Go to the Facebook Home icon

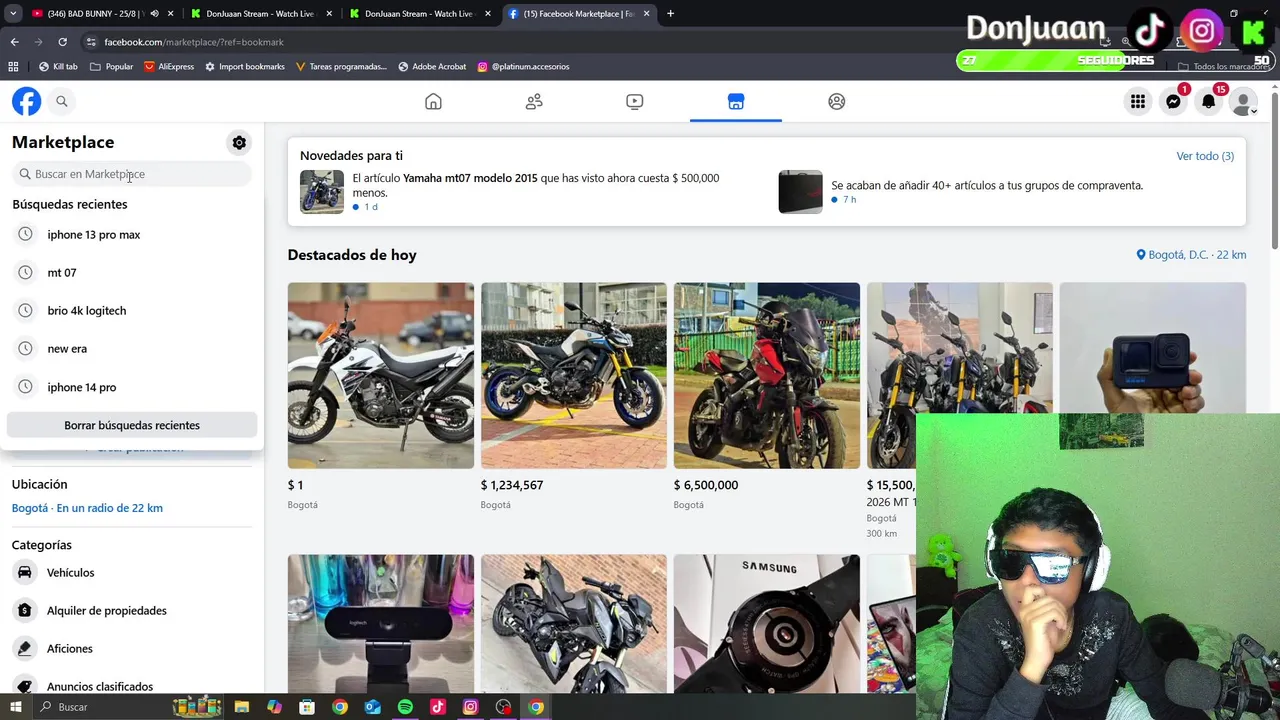pos(433,101)
